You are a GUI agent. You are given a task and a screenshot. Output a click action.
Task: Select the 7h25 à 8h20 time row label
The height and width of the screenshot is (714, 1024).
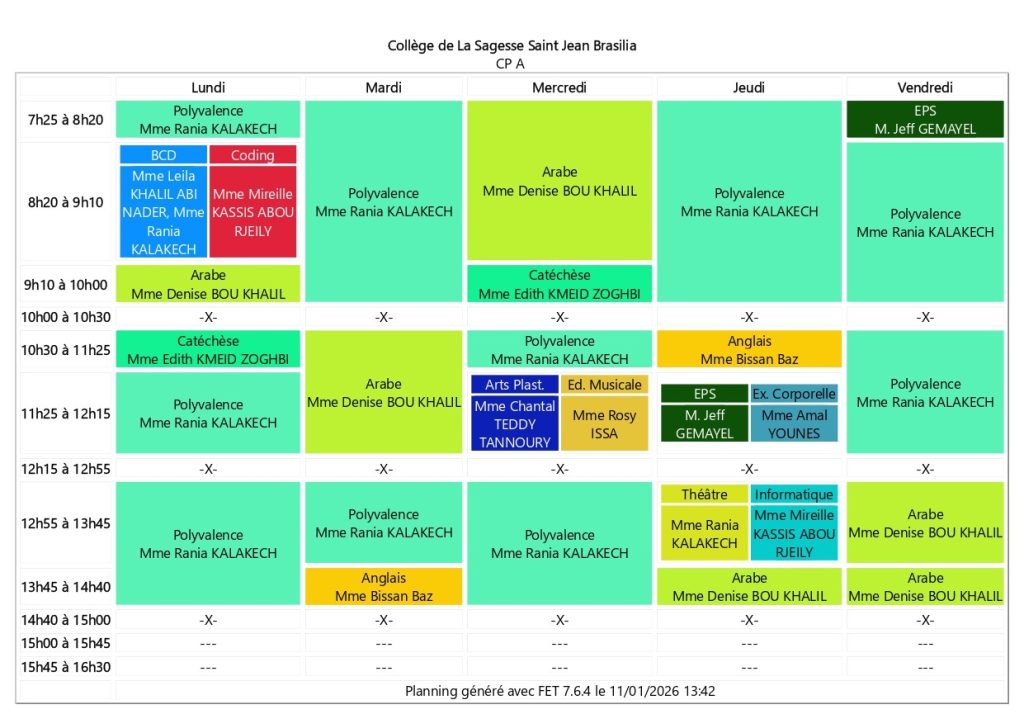click(x=65, y=120)
